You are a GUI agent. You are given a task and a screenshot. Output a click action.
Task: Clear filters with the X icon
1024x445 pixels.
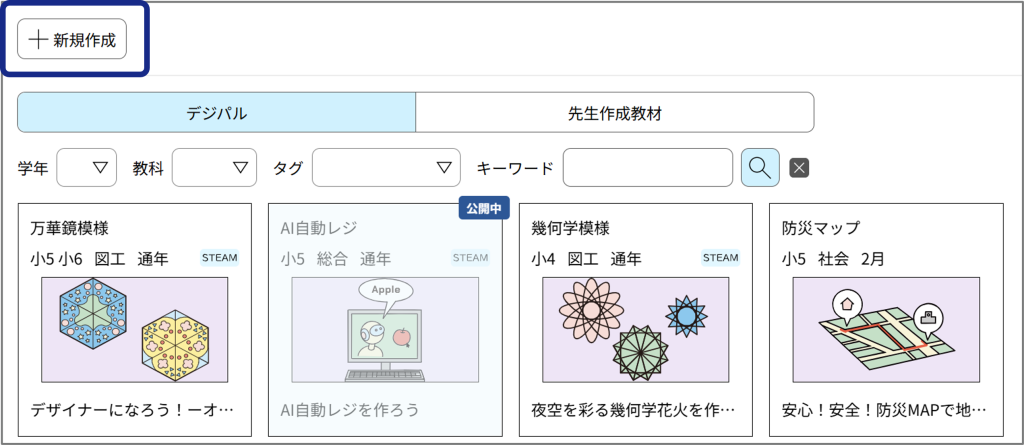[798, 167]
